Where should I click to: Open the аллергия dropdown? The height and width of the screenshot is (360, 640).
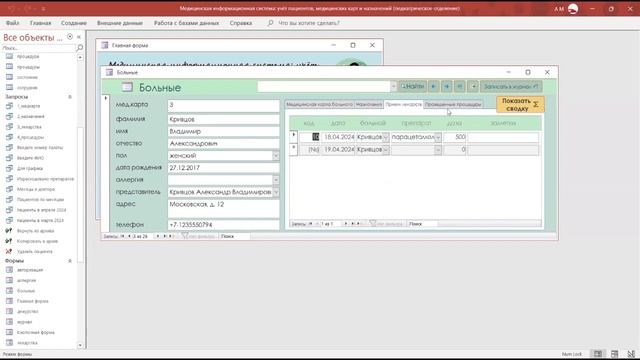click(276, 180)
